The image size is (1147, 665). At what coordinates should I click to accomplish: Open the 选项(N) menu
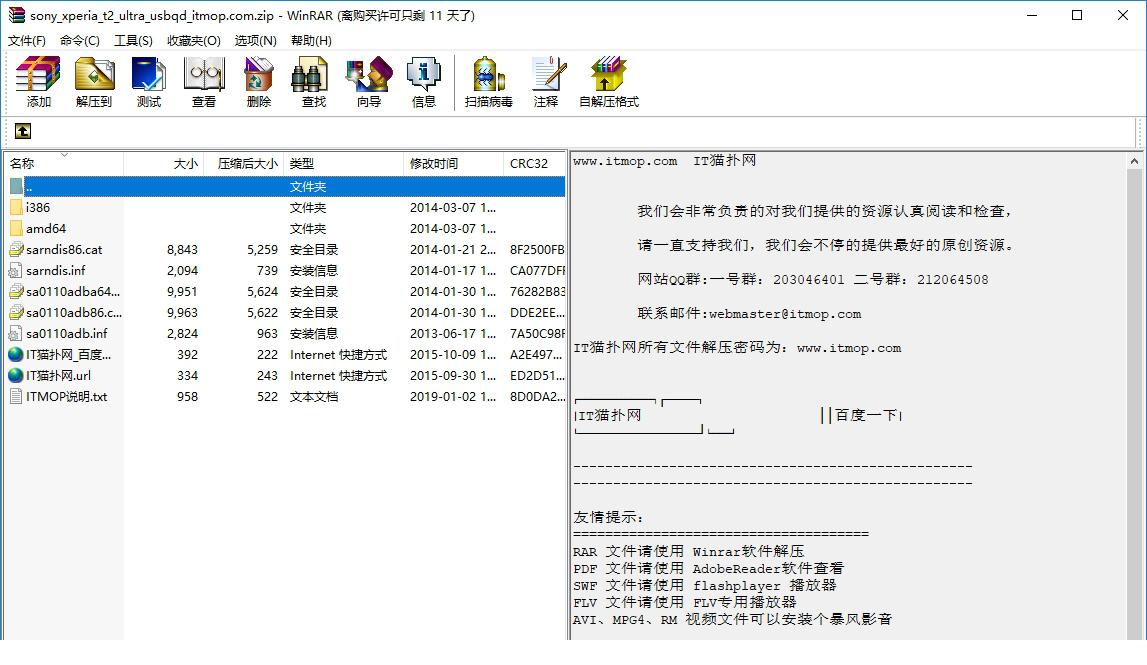point(255,41)
